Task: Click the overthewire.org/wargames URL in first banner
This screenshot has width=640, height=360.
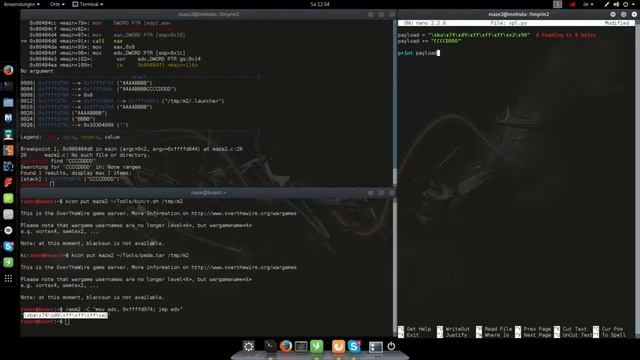Action: coord(244,213)
